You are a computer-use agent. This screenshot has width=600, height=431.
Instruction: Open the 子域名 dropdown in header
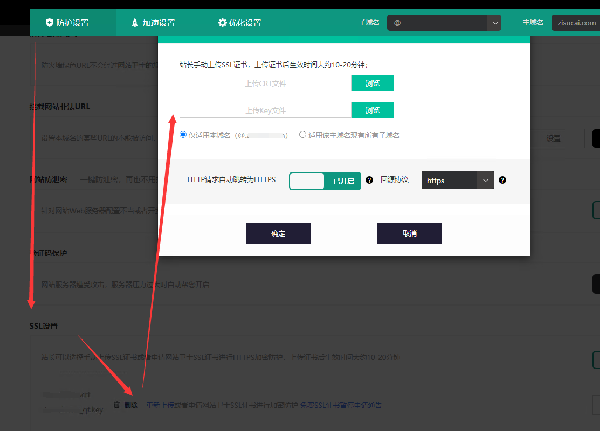click(x=444, y=23)
